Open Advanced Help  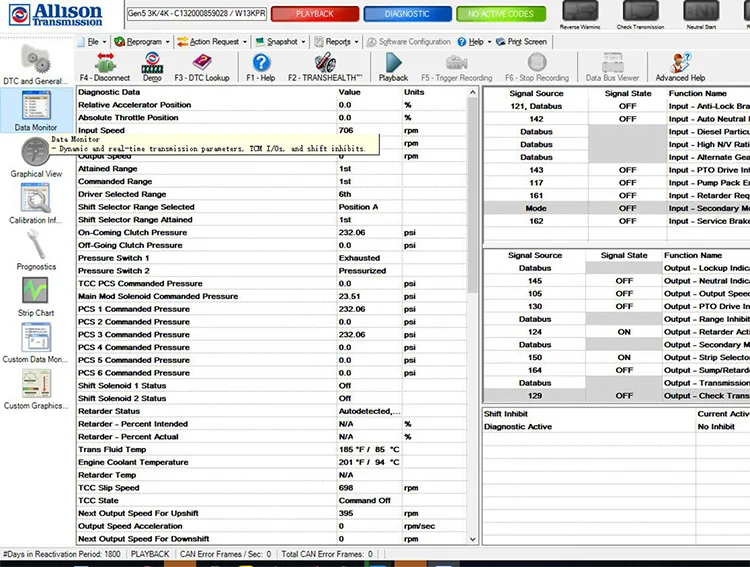[x=680, y=66]
